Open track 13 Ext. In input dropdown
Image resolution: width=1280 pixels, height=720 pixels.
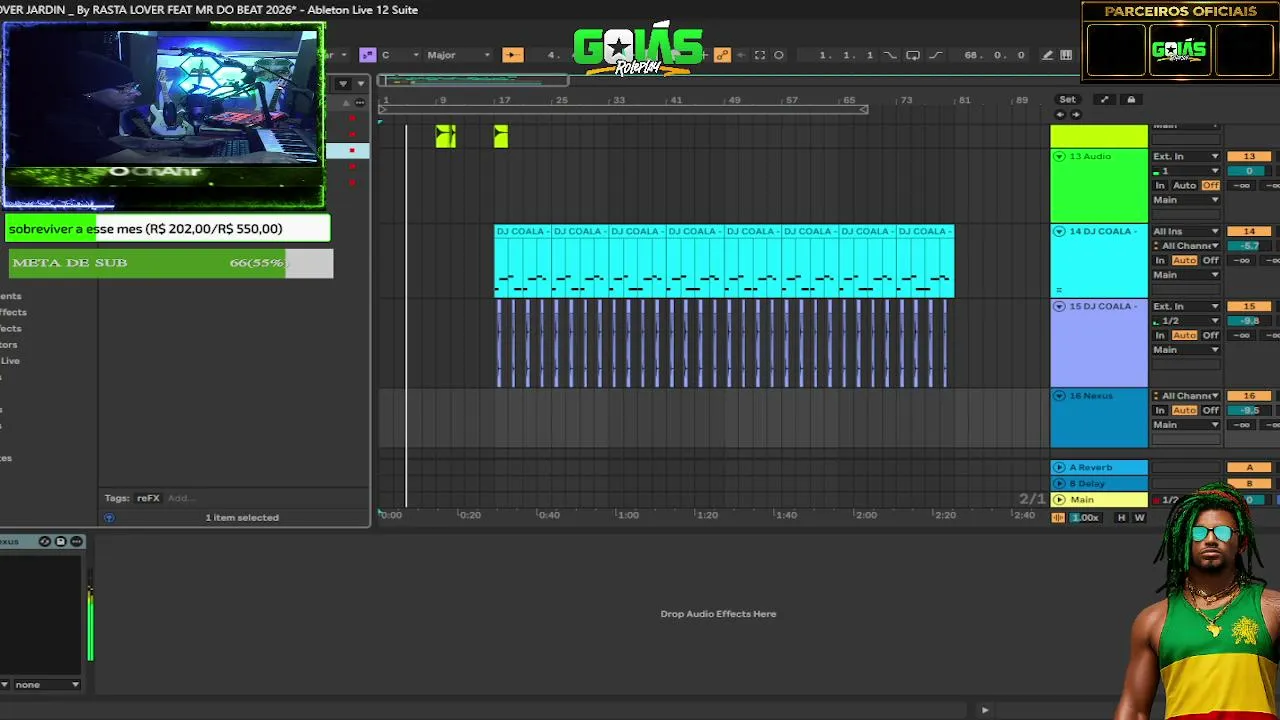pos(1186,157)
